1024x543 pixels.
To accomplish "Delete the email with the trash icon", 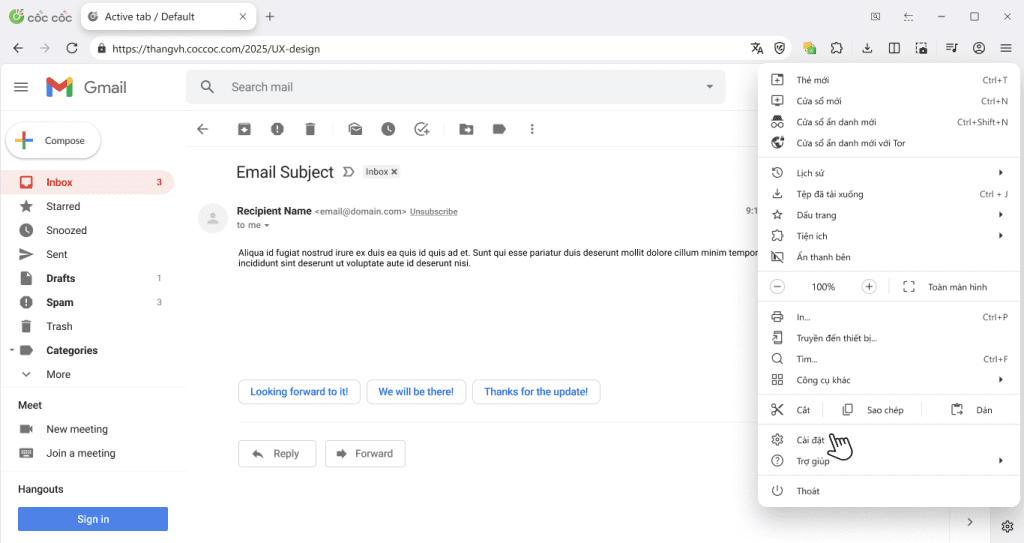I will 310,129.
